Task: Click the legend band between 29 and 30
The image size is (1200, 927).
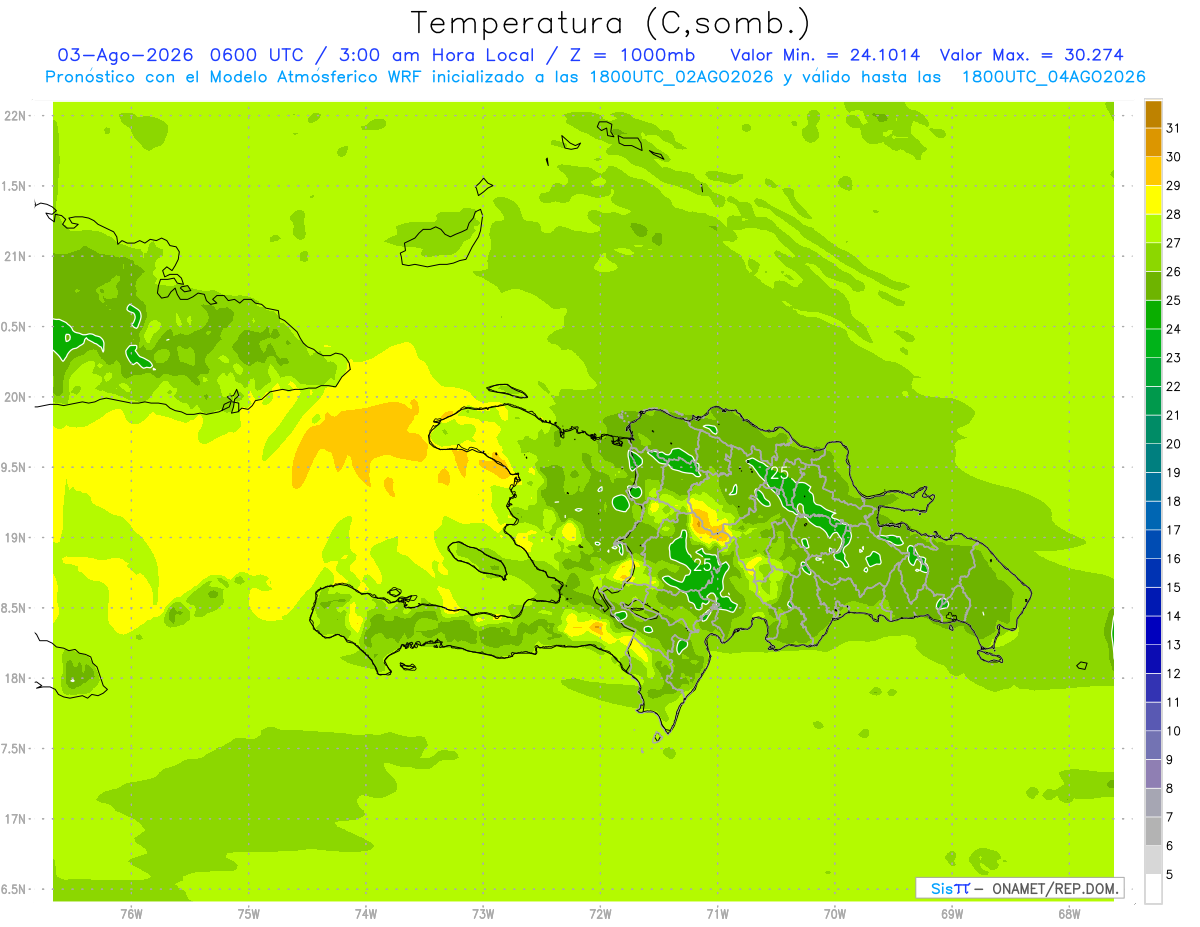Action: click(1153, 171)
